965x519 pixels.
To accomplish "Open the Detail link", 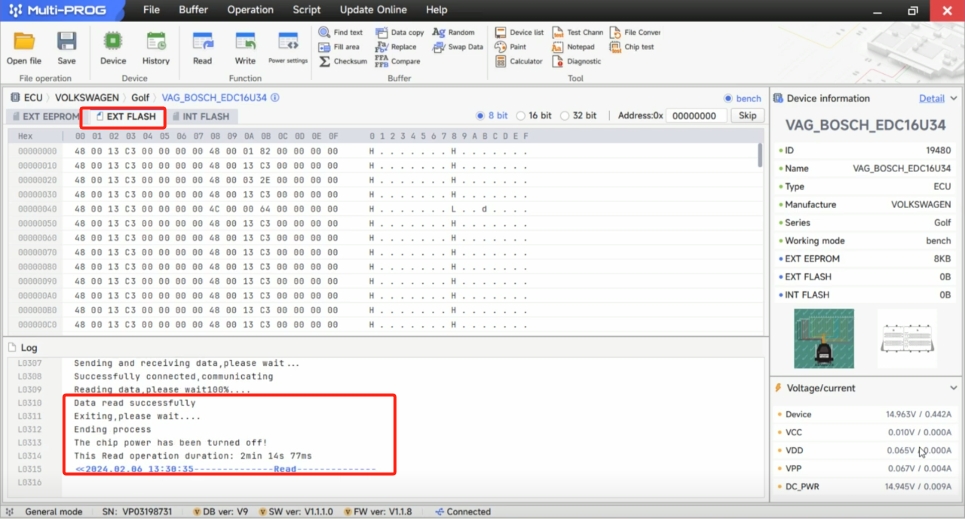I will pyautogui.click(x=931, y=99).
